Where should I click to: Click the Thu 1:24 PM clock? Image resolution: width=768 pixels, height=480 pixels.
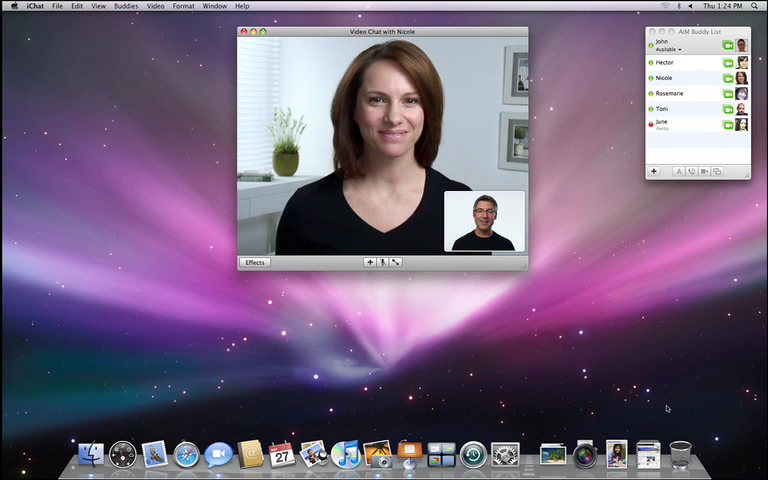click(722, 6)
